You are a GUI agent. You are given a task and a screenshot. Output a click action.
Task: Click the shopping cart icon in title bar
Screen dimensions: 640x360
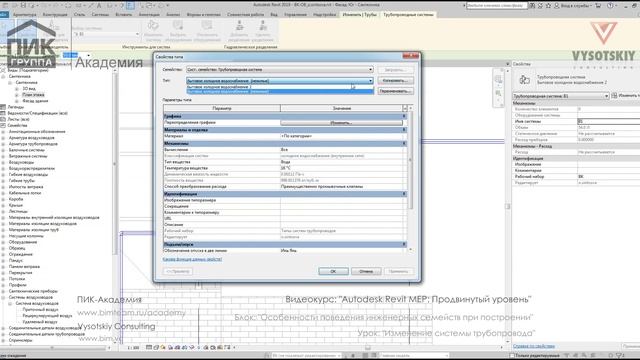[x=598, y=6]
